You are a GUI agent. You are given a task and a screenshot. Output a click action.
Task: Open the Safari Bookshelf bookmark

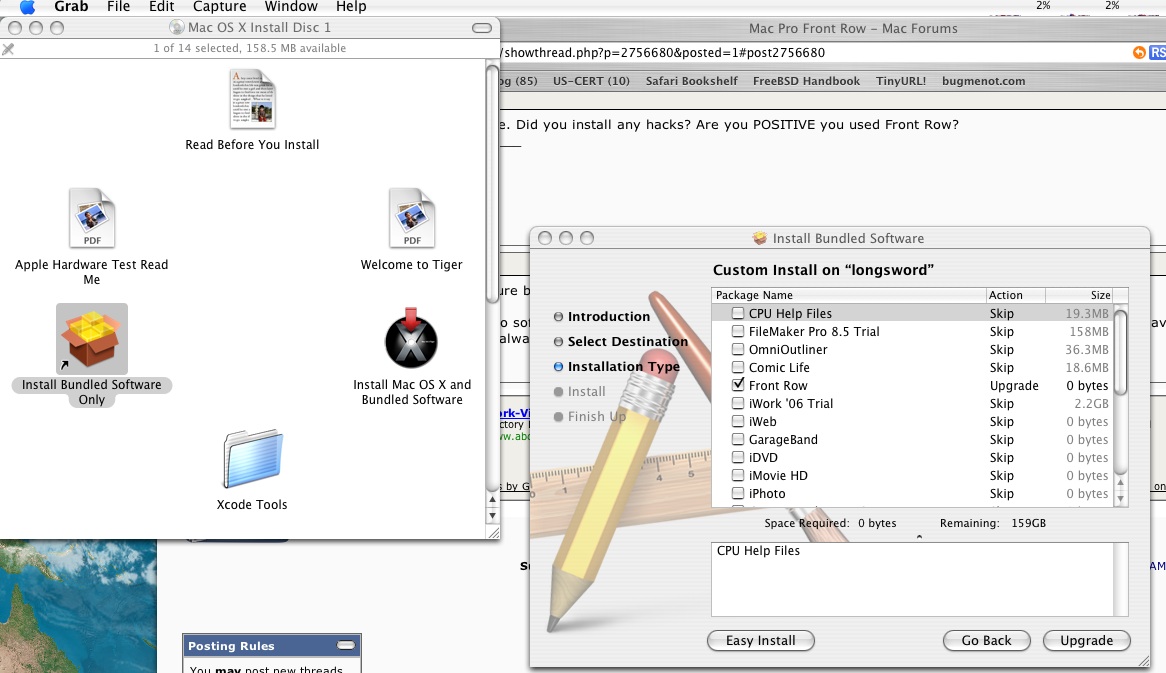pos(692,81)
